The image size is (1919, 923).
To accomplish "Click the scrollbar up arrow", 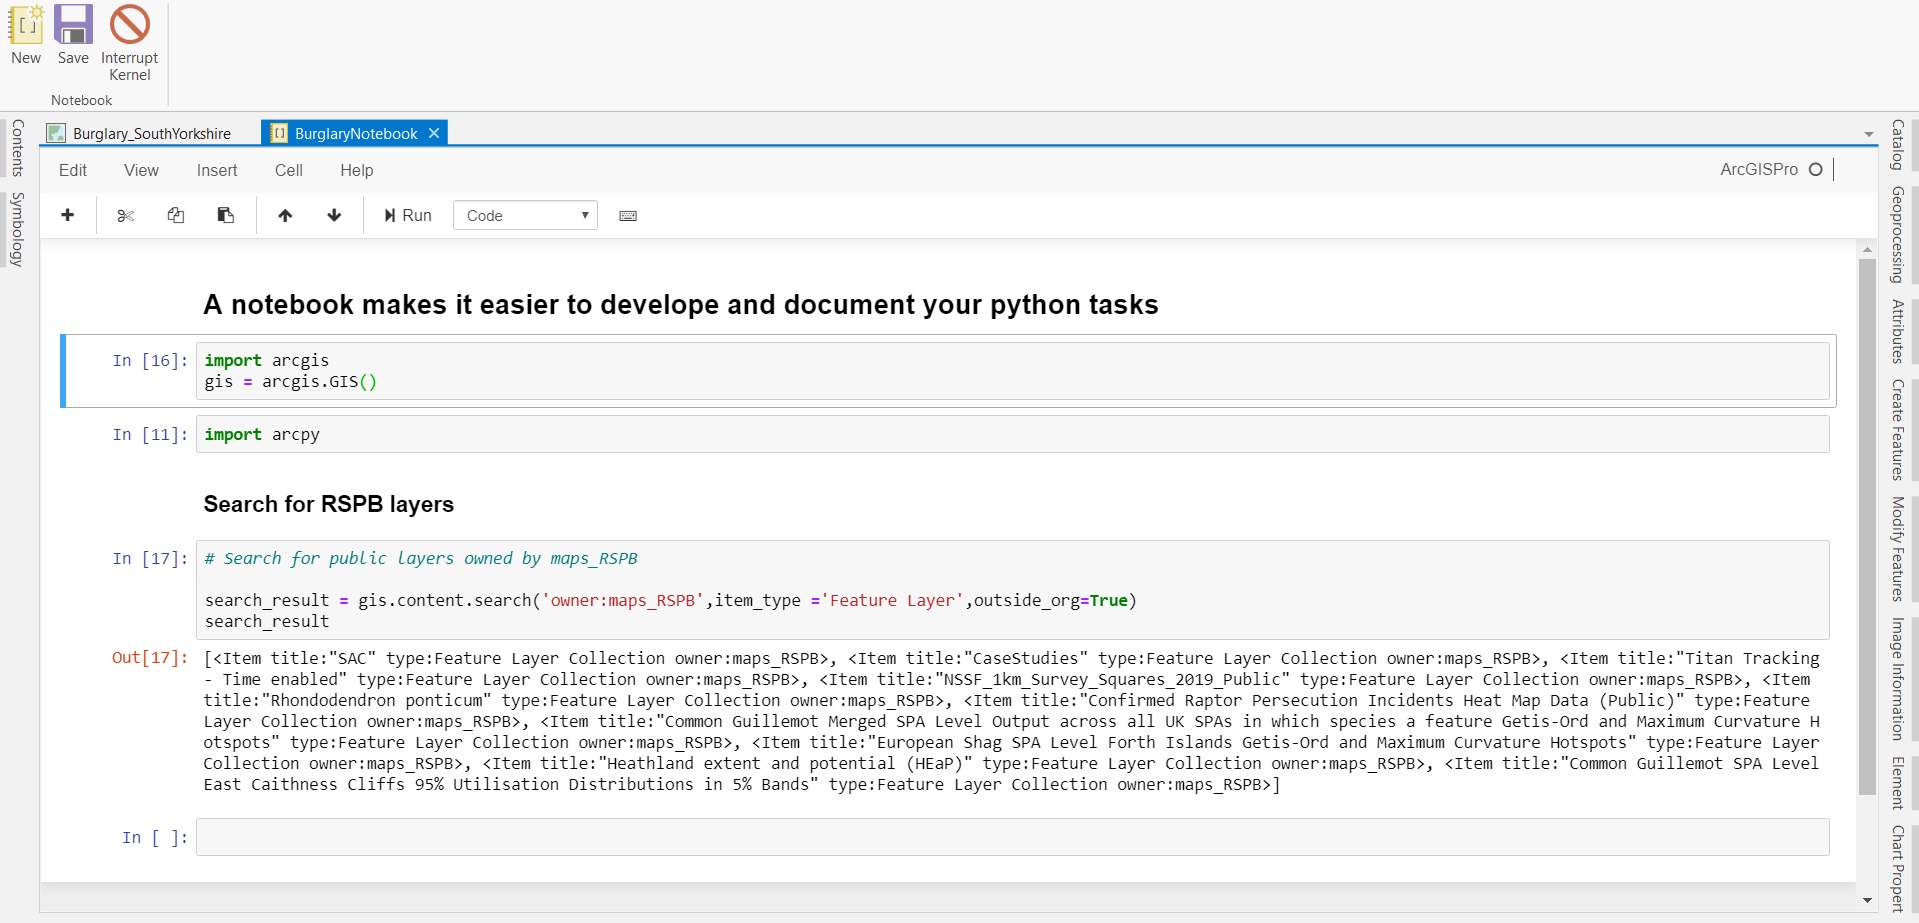I will 1867,249.
